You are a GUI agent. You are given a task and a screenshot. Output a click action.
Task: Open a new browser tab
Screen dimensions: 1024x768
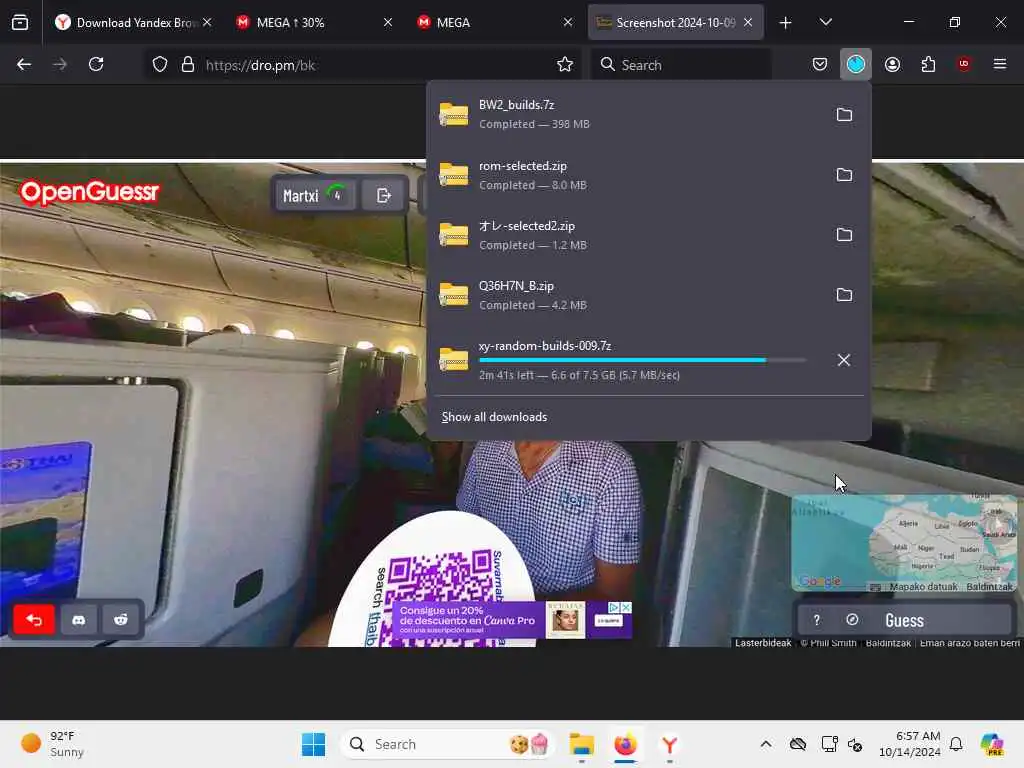[x=785, y=23]
